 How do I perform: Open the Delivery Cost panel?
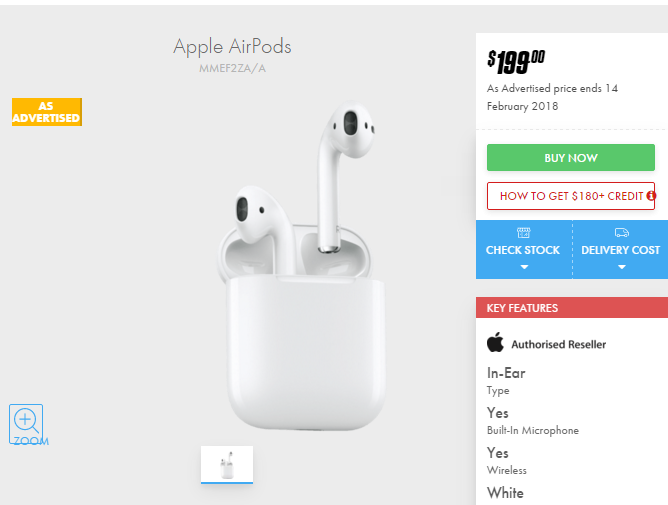[621, 249]
